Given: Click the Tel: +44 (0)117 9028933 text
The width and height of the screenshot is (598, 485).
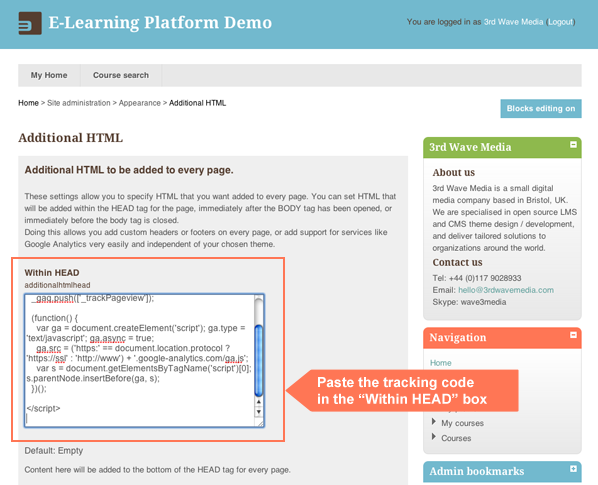Looking at the screenshot, I should point(477,278).
